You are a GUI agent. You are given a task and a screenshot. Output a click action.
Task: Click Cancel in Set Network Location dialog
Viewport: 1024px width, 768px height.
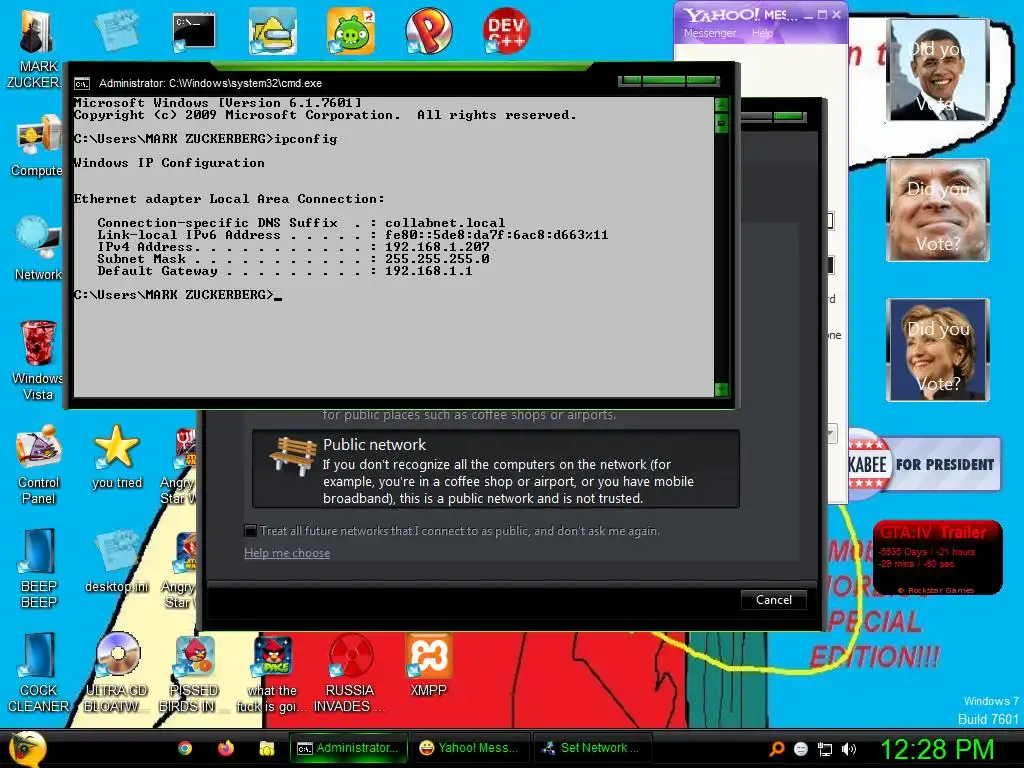774,600
